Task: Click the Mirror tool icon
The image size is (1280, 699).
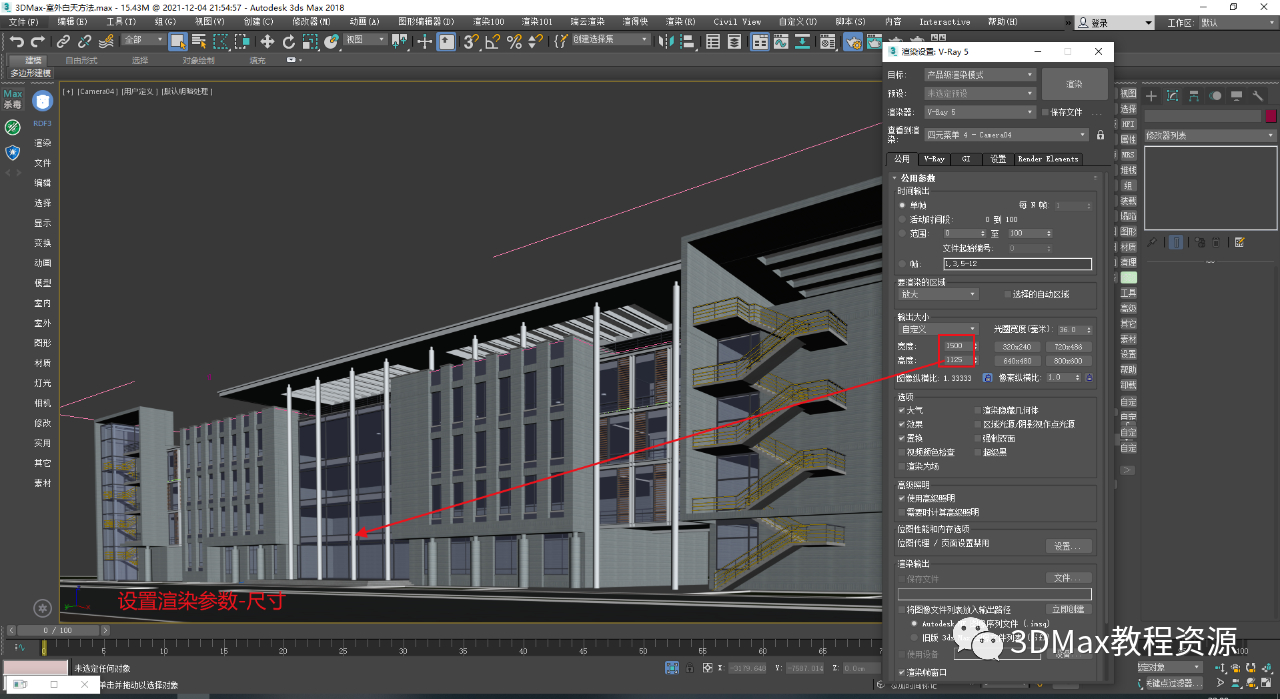Action: tap(665, 41)
